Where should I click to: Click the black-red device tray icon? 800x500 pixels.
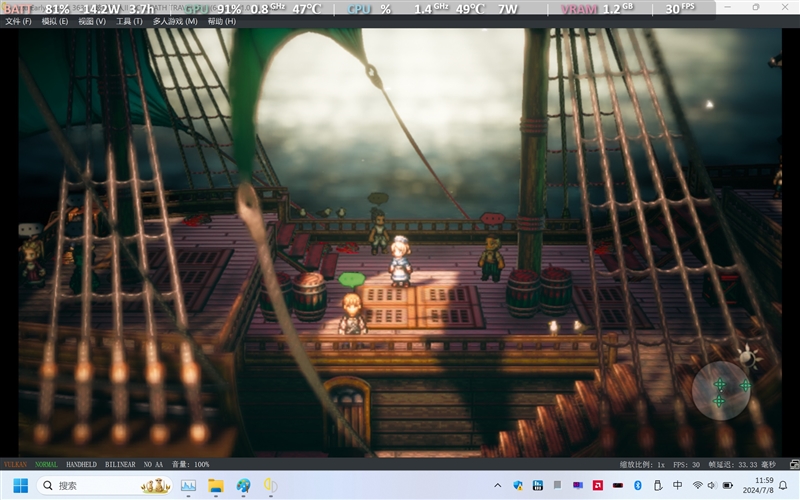click(618, 486)
